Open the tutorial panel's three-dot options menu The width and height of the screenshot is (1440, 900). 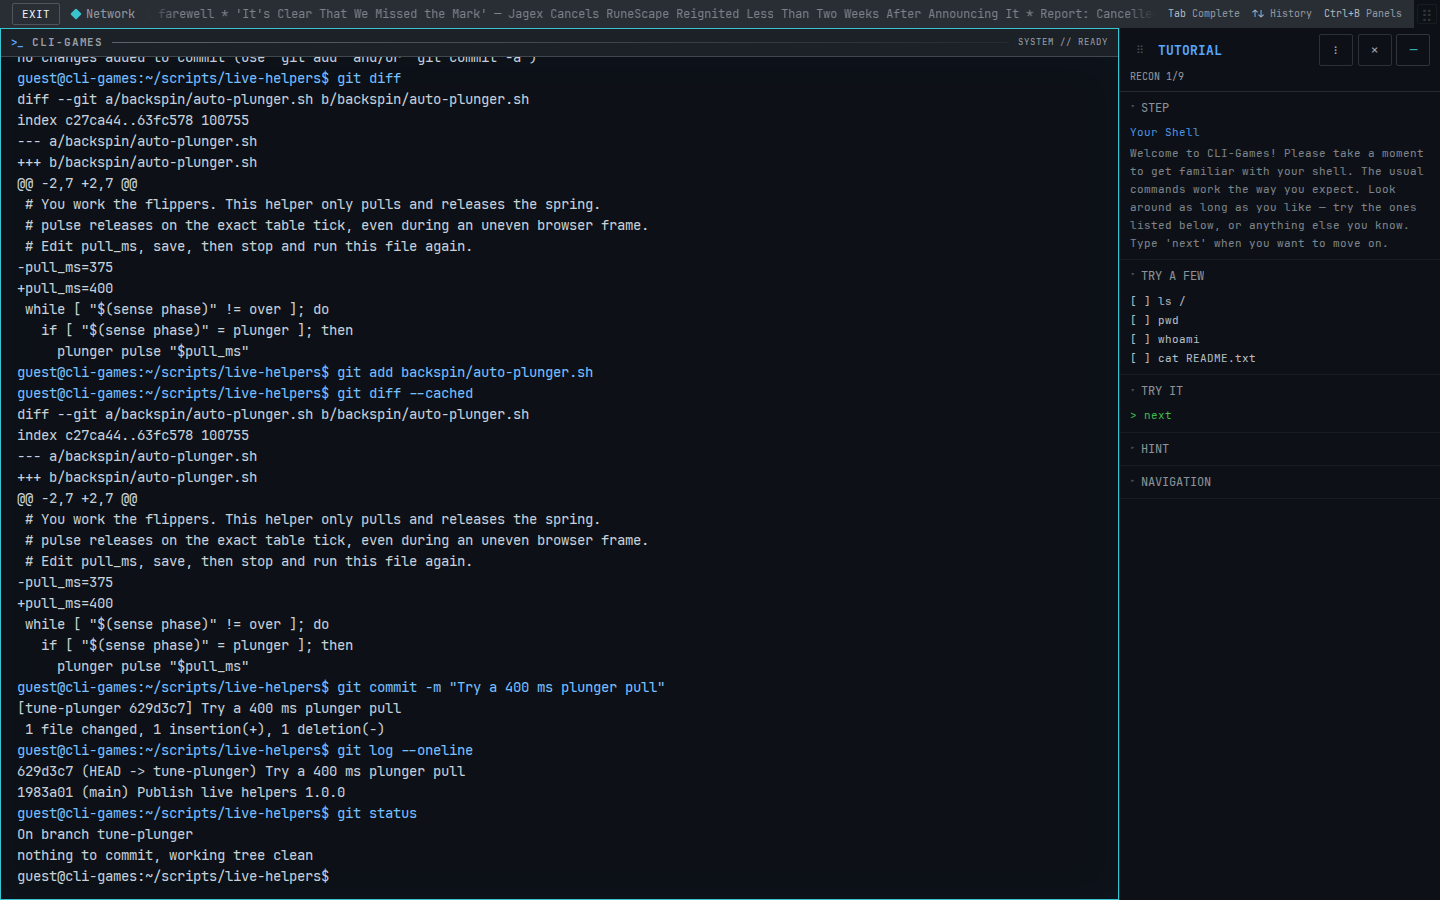pyautogui.click(x=1335, y=50)
